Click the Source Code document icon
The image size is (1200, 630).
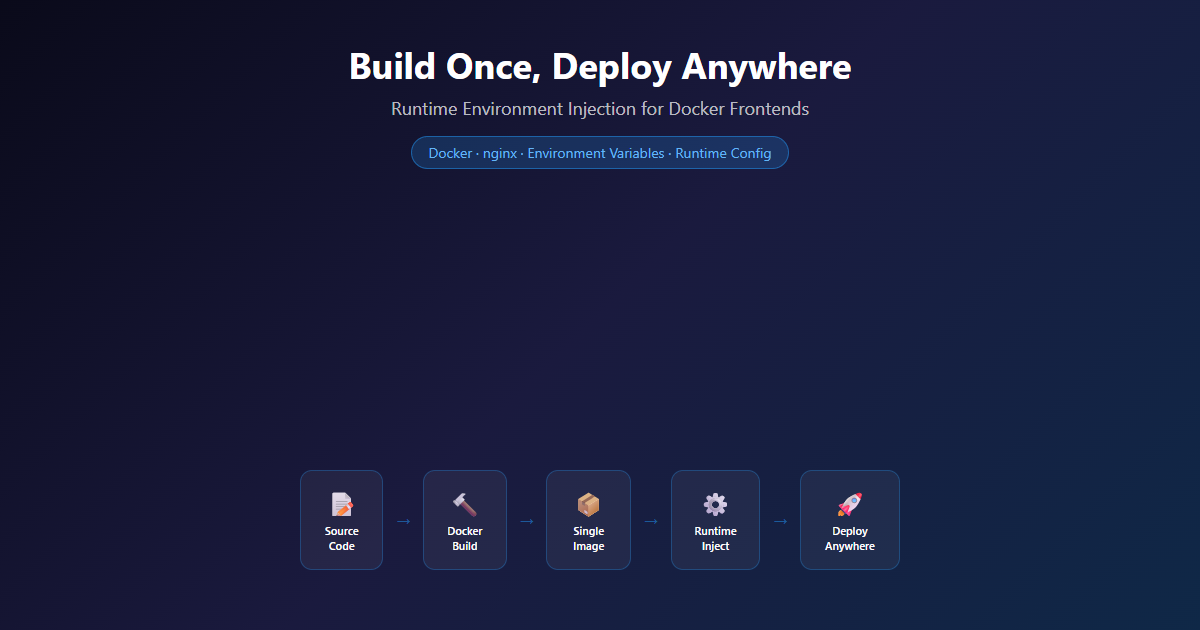(342, 505)
